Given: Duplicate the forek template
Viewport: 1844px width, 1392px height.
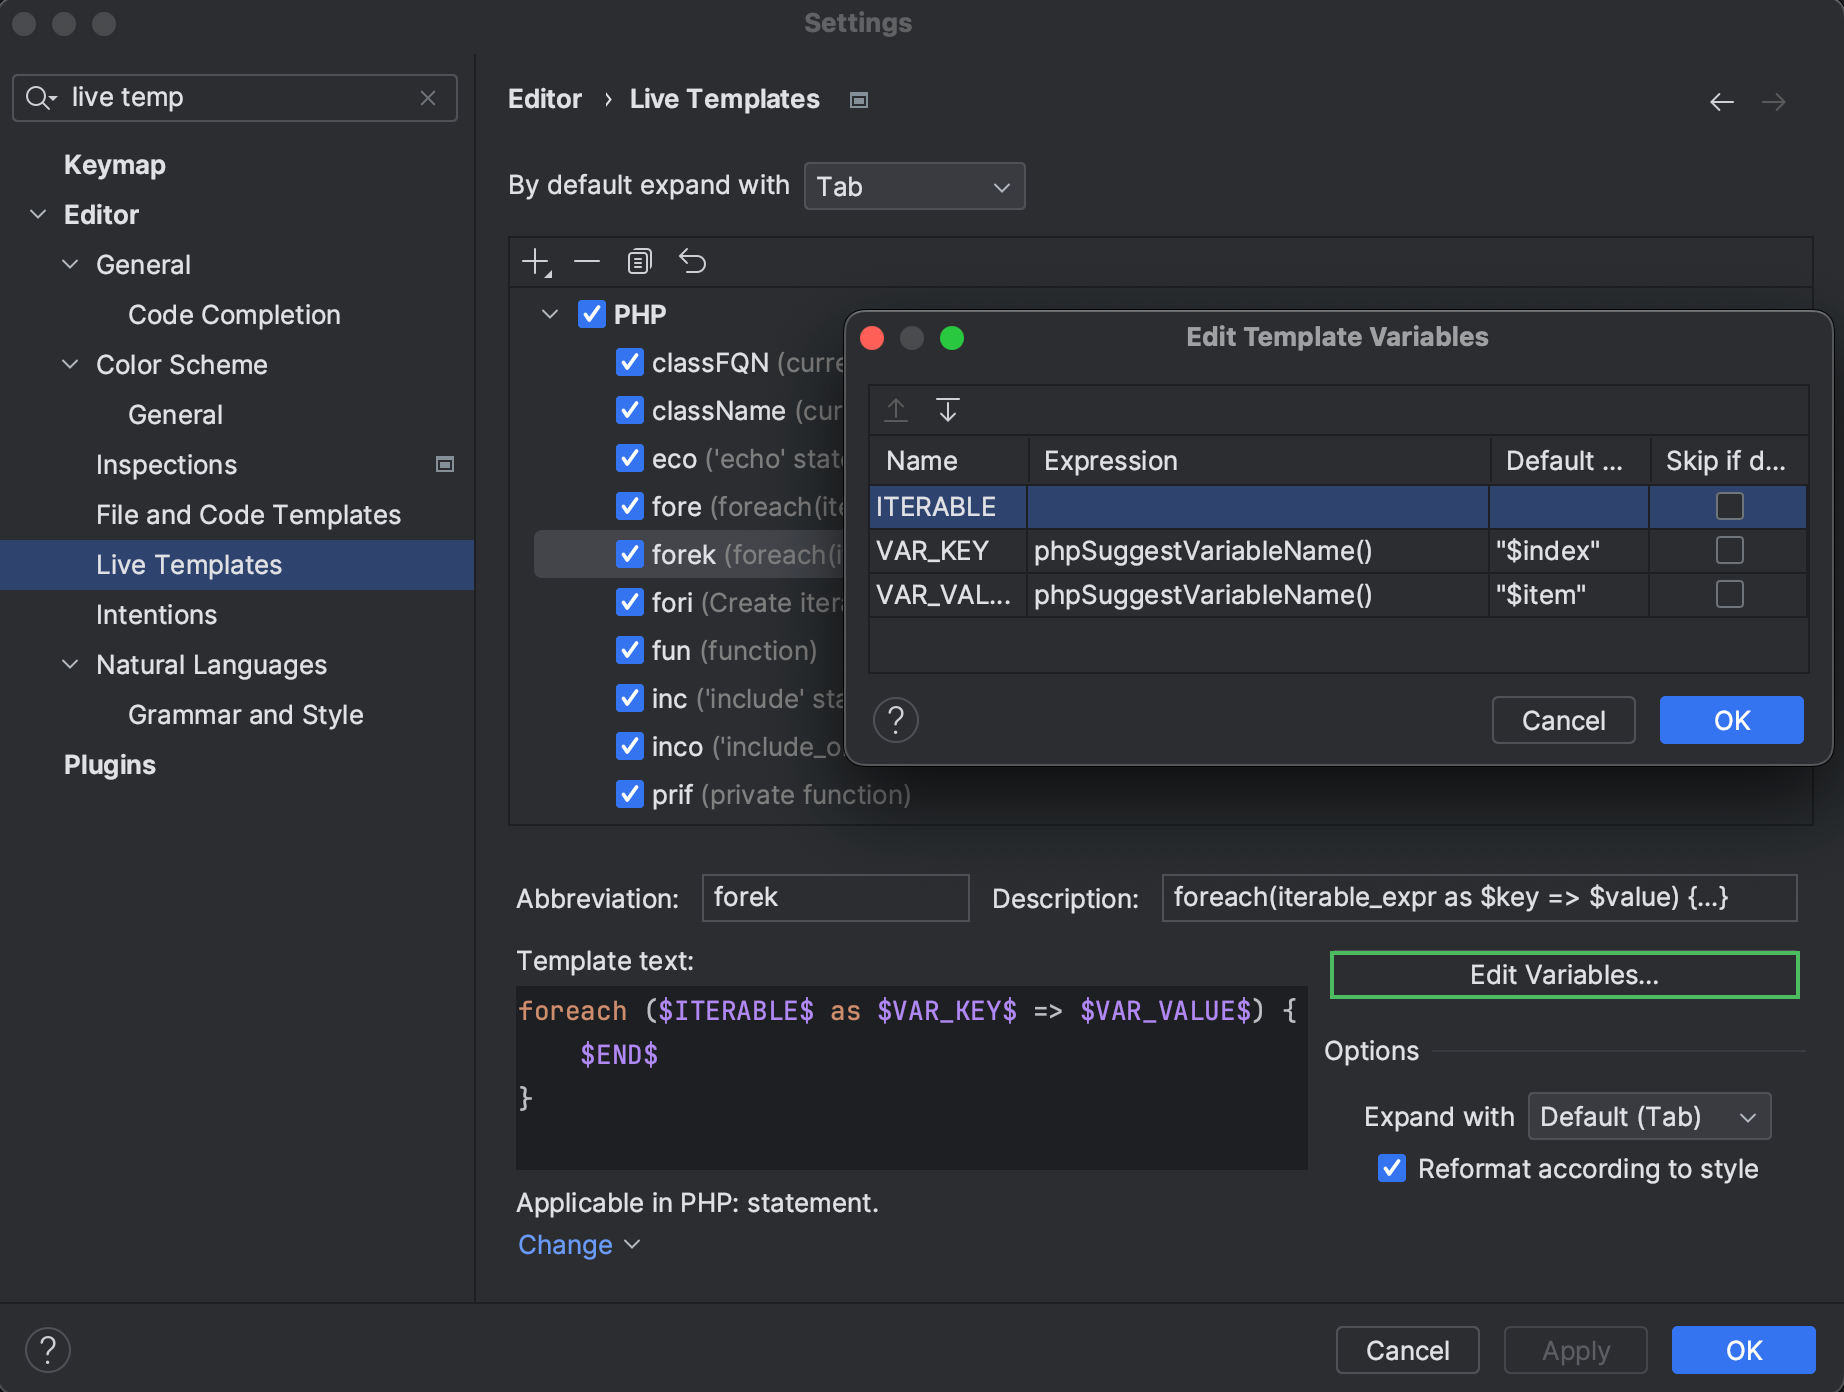Looking at the screenshot, I should 639,261.
